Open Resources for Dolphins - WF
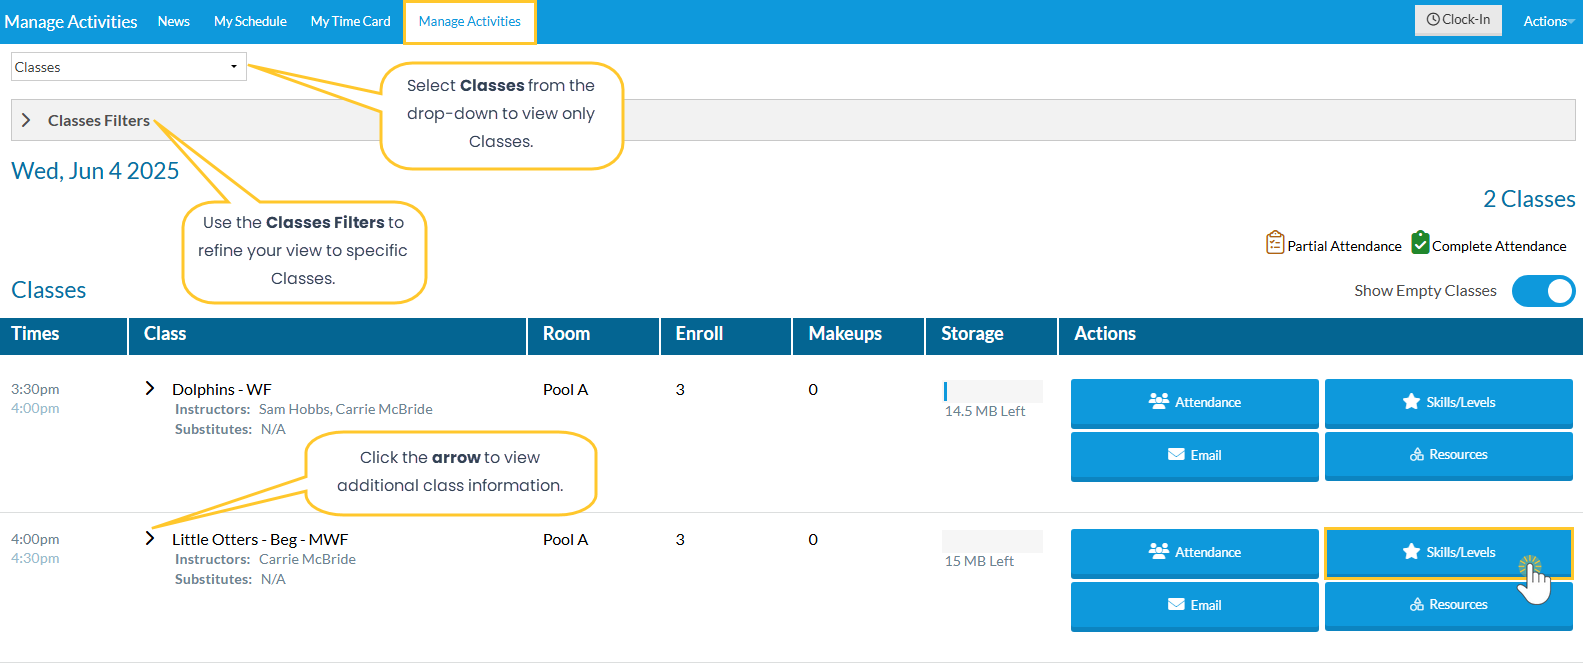 pyautogui.click(x=1449, y=456)
